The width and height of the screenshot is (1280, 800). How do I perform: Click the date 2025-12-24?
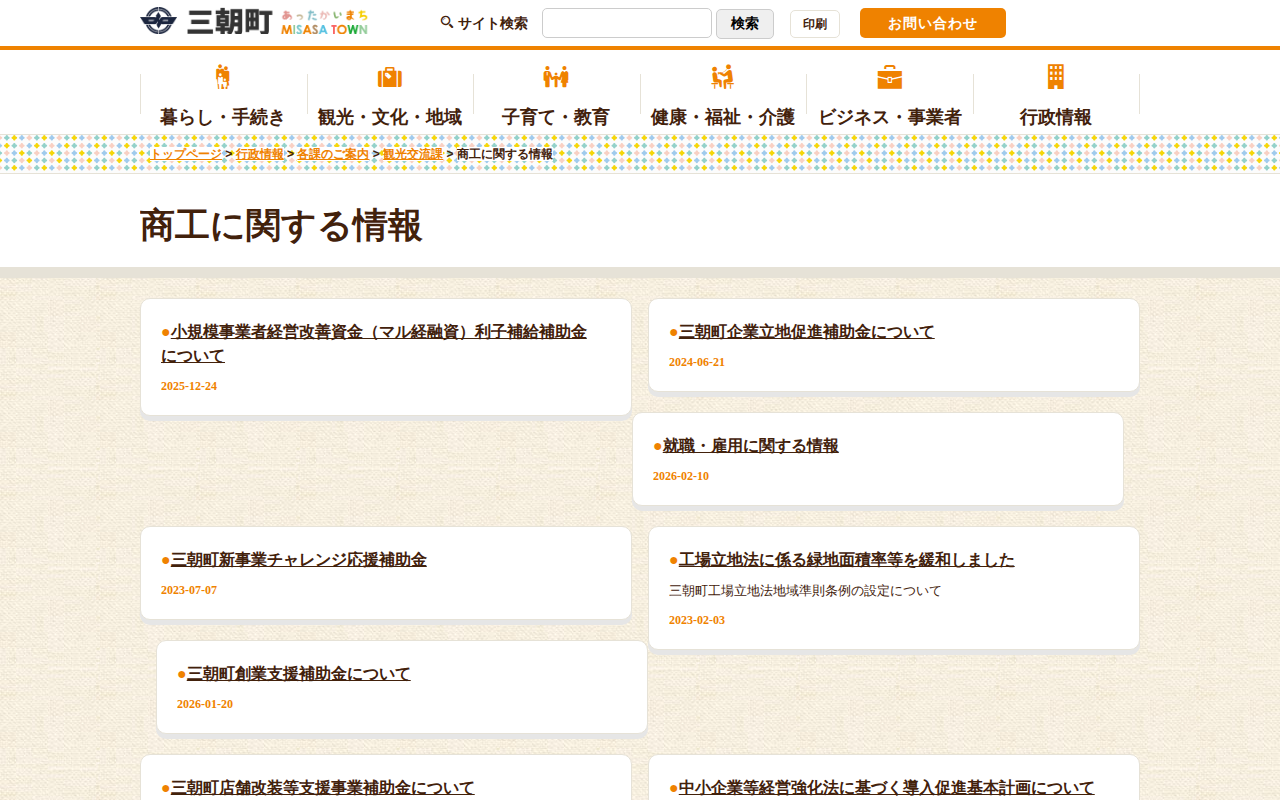tap(189, 386)
